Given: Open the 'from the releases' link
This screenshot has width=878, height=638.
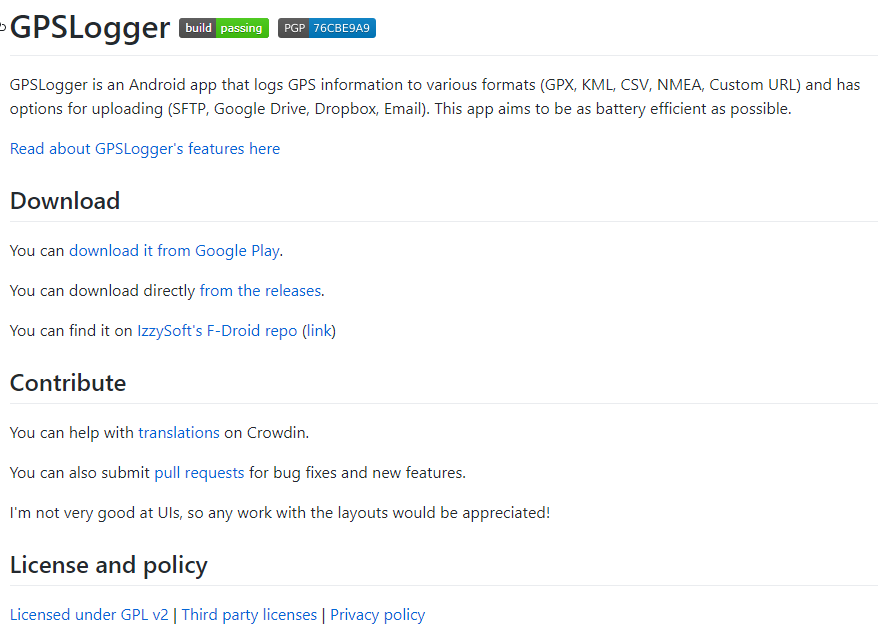Looking at the screenshot, I should 260,291.
